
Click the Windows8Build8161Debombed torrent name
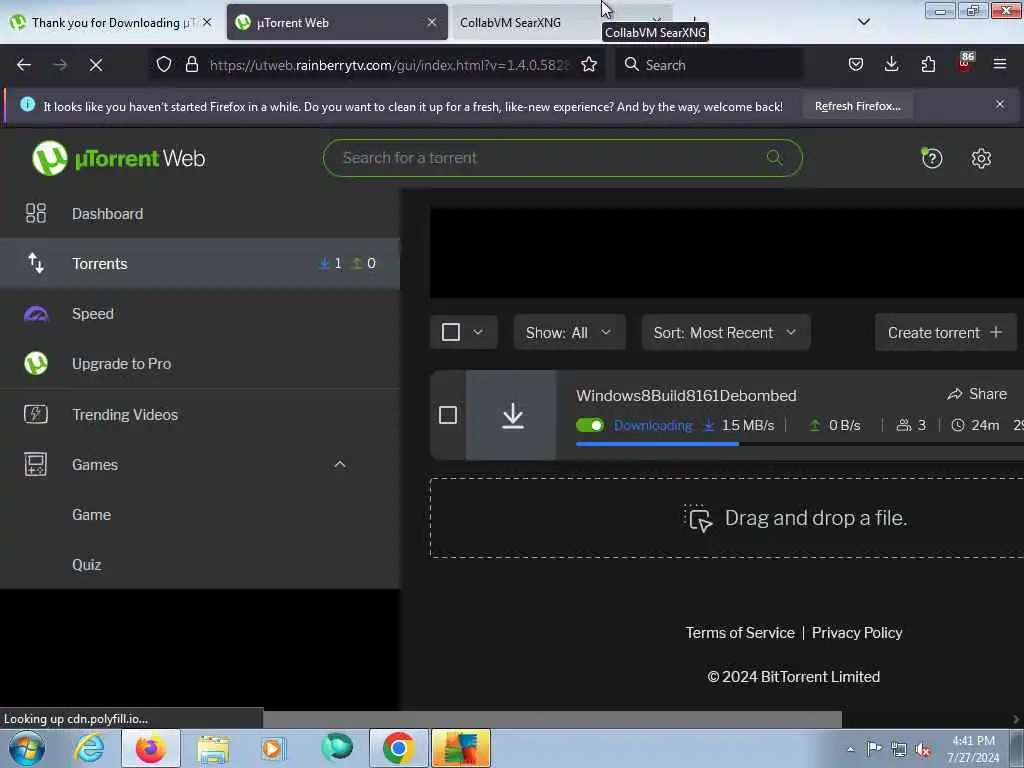click(x=686, y=396)
